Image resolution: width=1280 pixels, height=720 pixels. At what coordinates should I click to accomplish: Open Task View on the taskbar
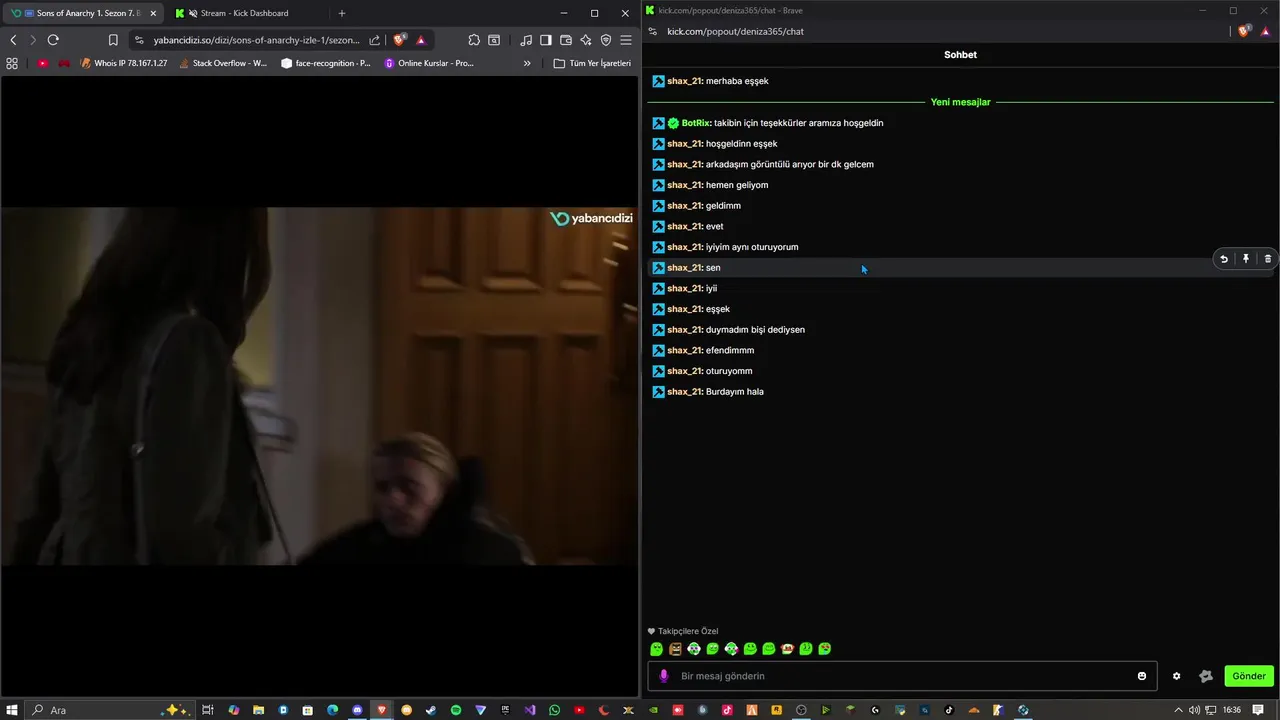(208, 710)
